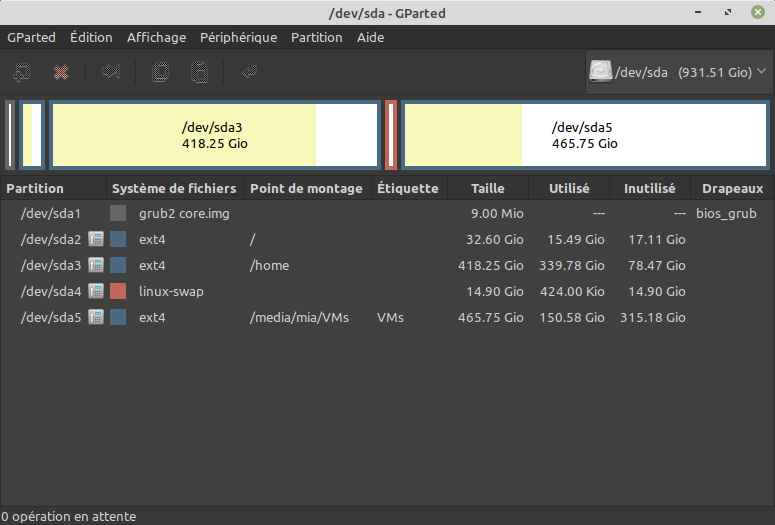Open the GParted menu

31,38
